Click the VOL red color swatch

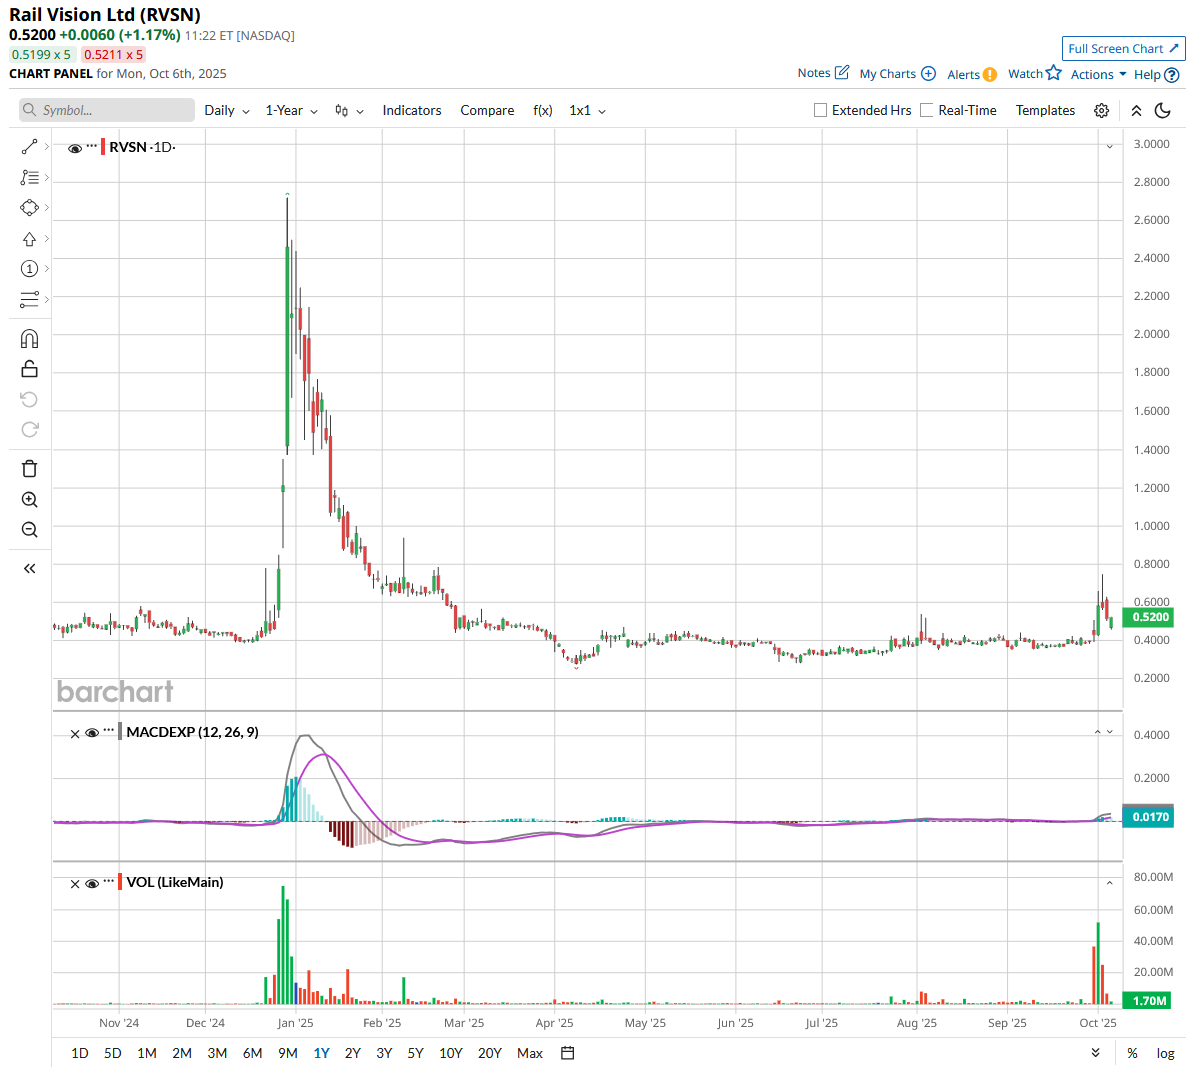point(120,882)
